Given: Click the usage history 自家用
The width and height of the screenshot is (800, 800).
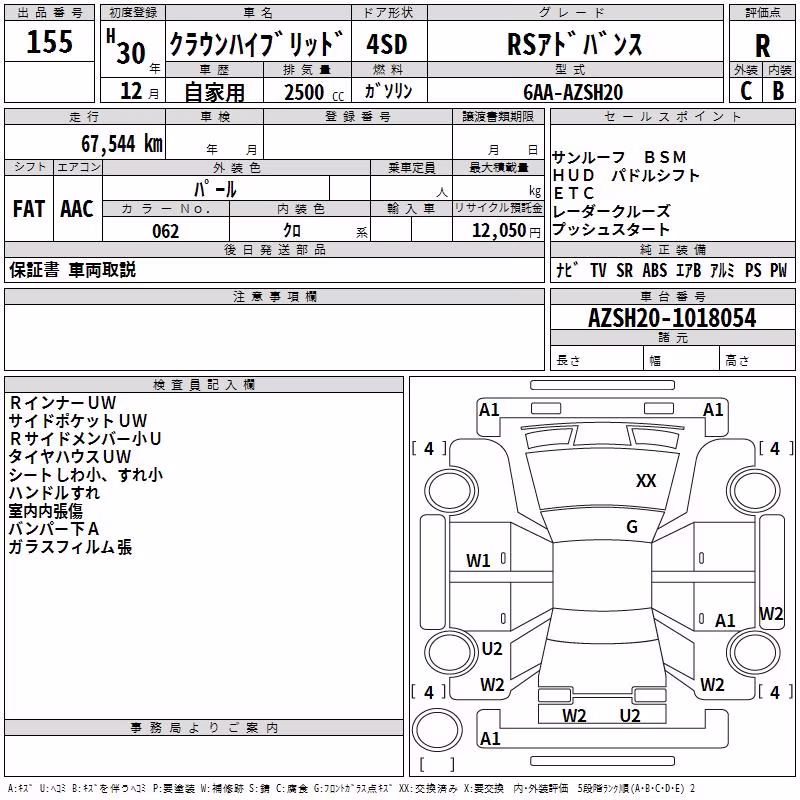Looking at the screenshot, I should (x=214, y=92).
